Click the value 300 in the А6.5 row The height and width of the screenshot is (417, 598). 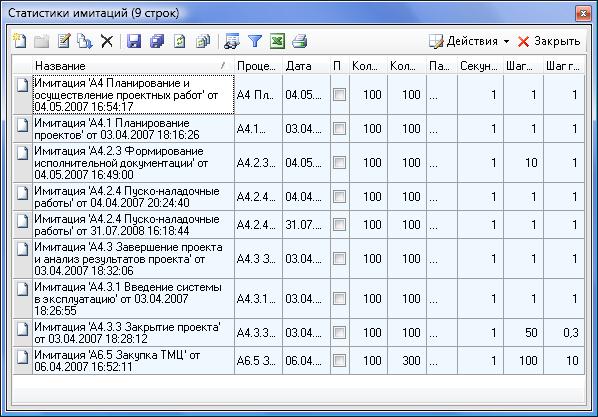pyautogui.click(x=407, y=361)
